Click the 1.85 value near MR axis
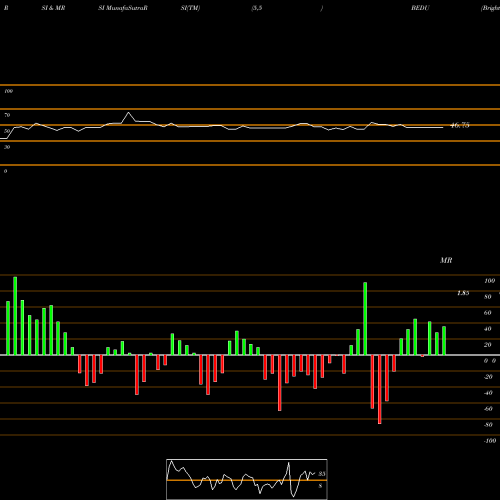Image resolution: width=500 pixels, height=500 pixels. (463, 293)
